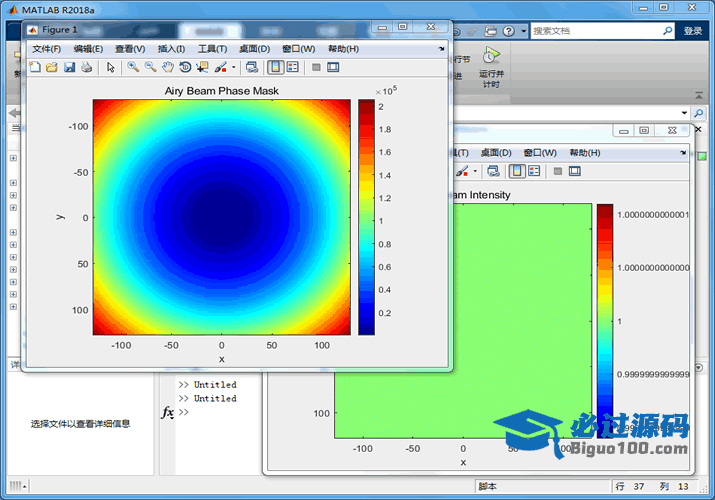Select Data Cursor tool in Figure 1
715x500 pixels.
point(202,67)
